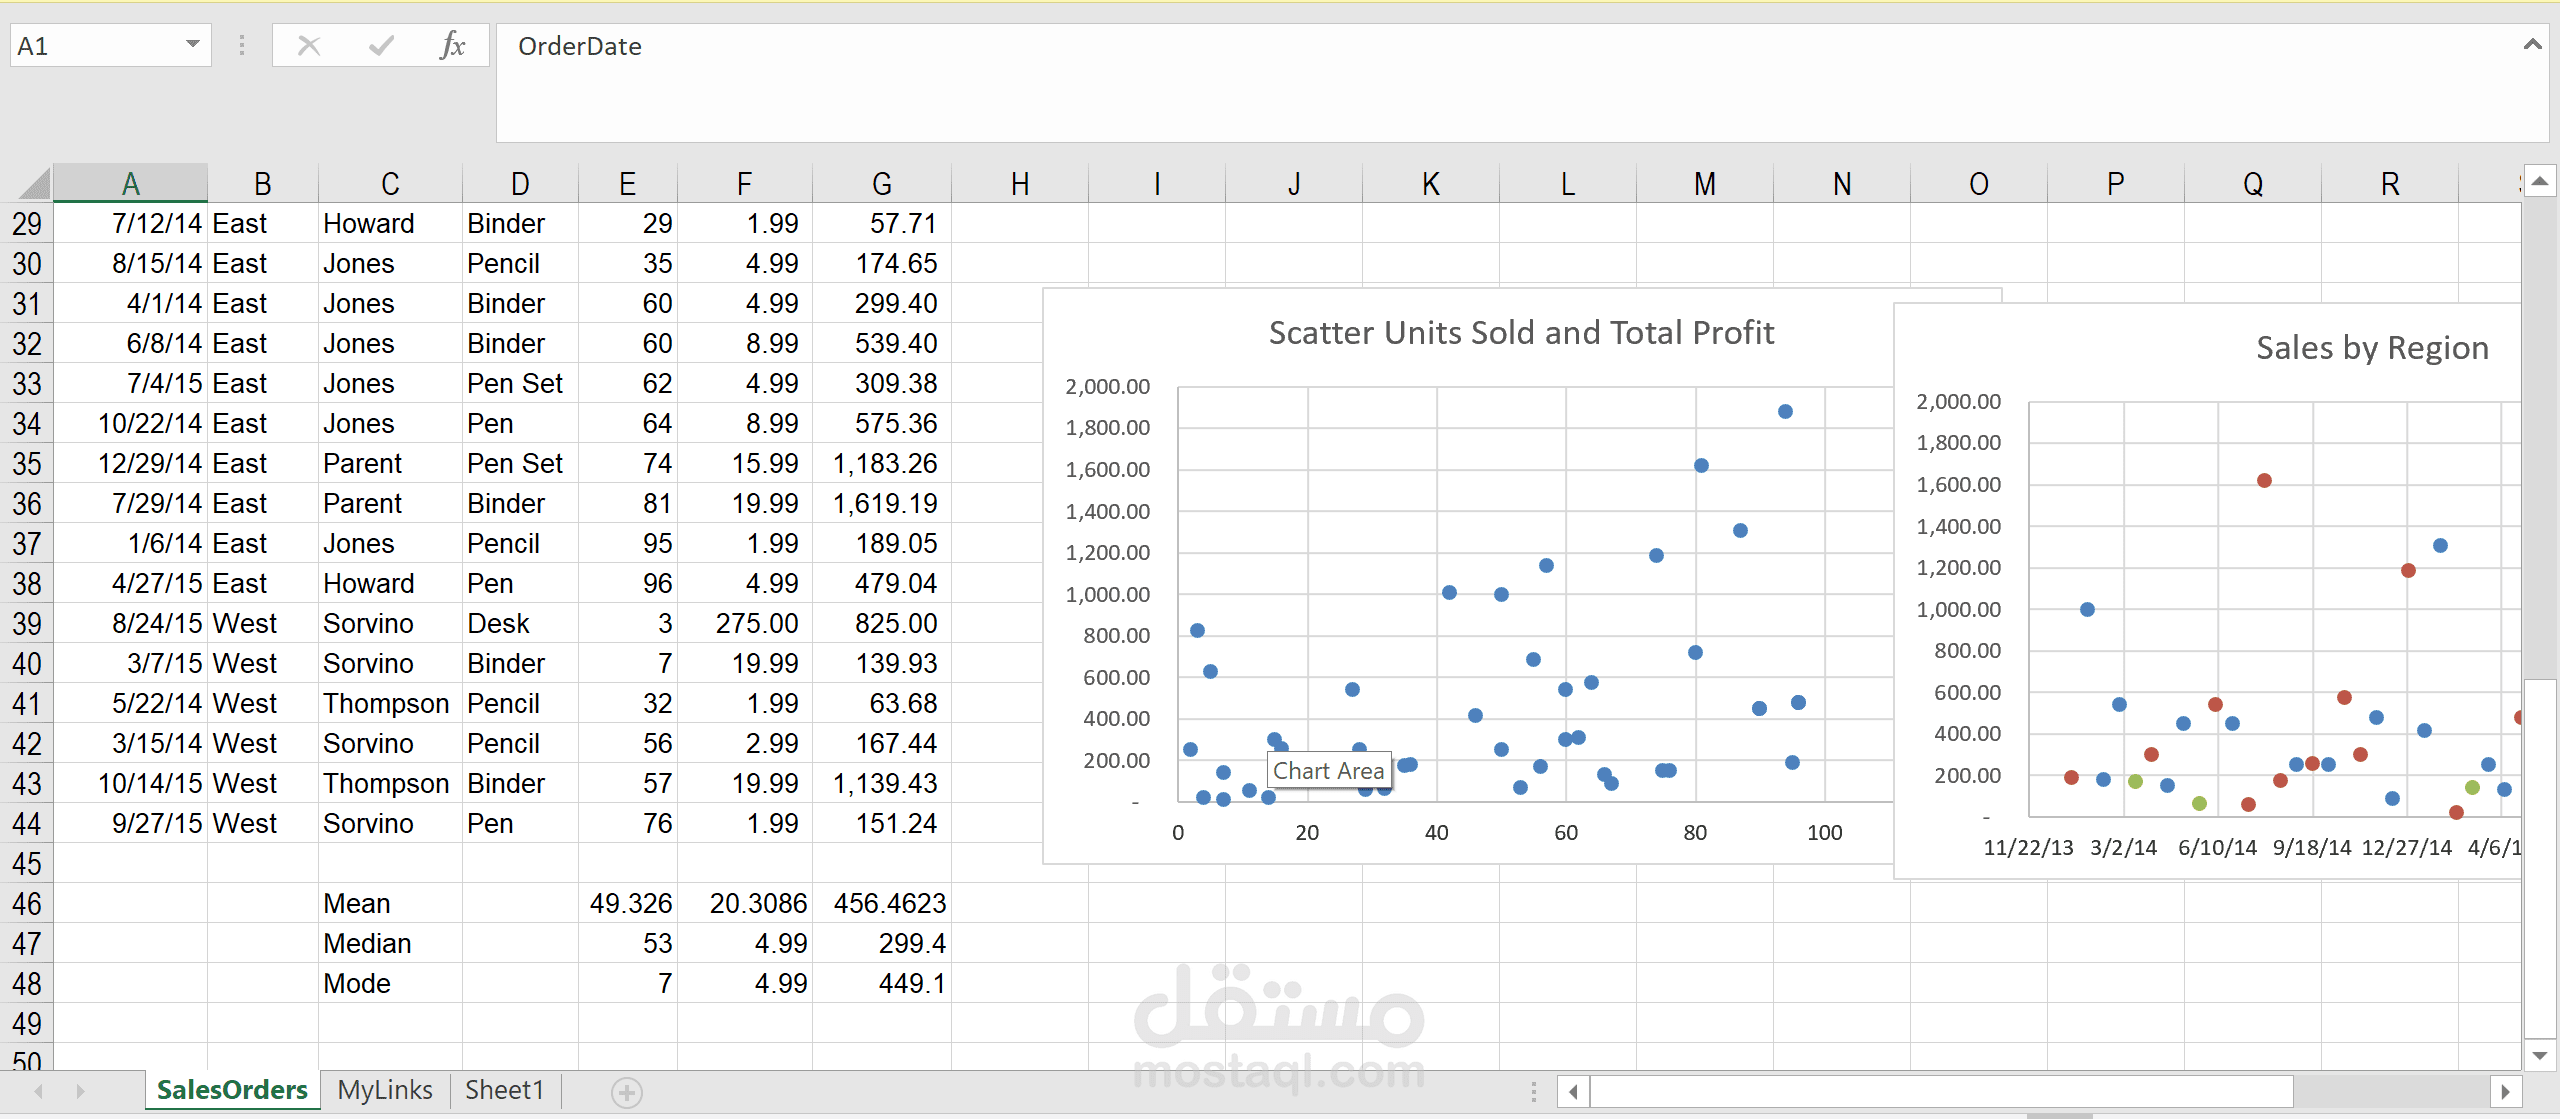This screenshot has height=1119, width=2560.
Task: Select the SalesOrders sheet tab
Action: (232, 1090)
